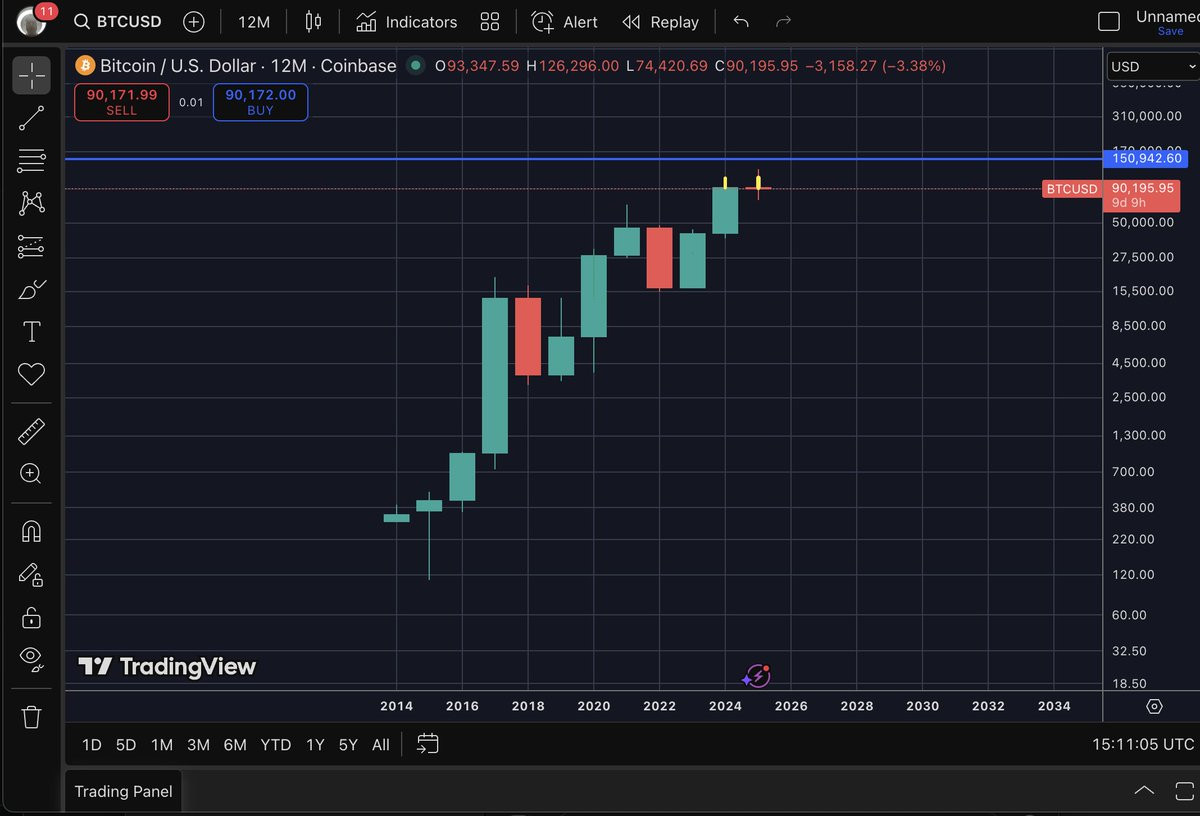Open the user profile avatar menu

pos(34,21)
